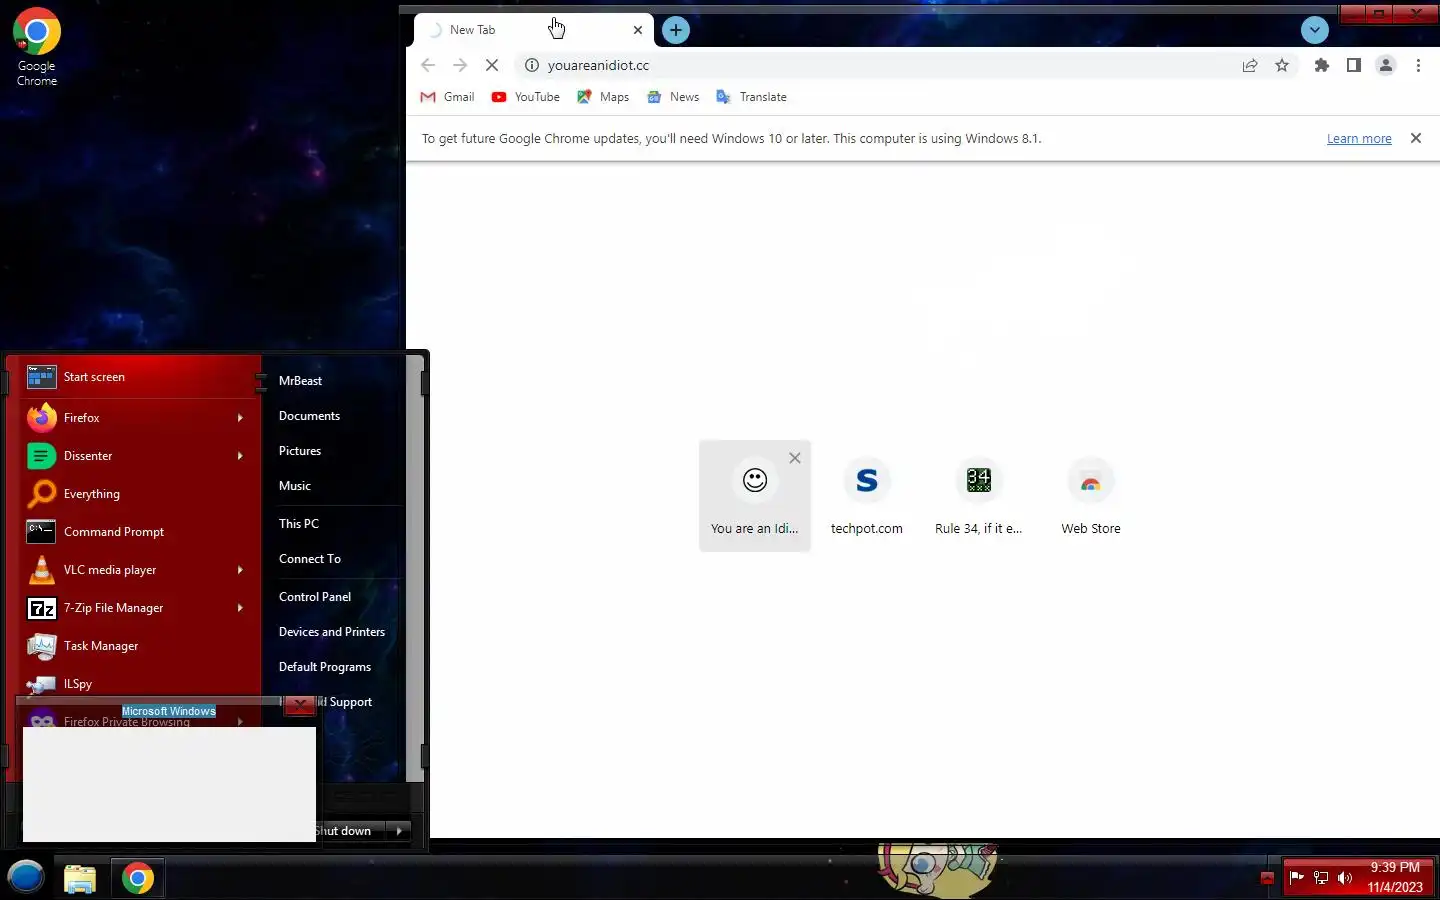Open Command Prompt from Start menu
Viewport: 1440px width, 900px height.
(138, 532)
